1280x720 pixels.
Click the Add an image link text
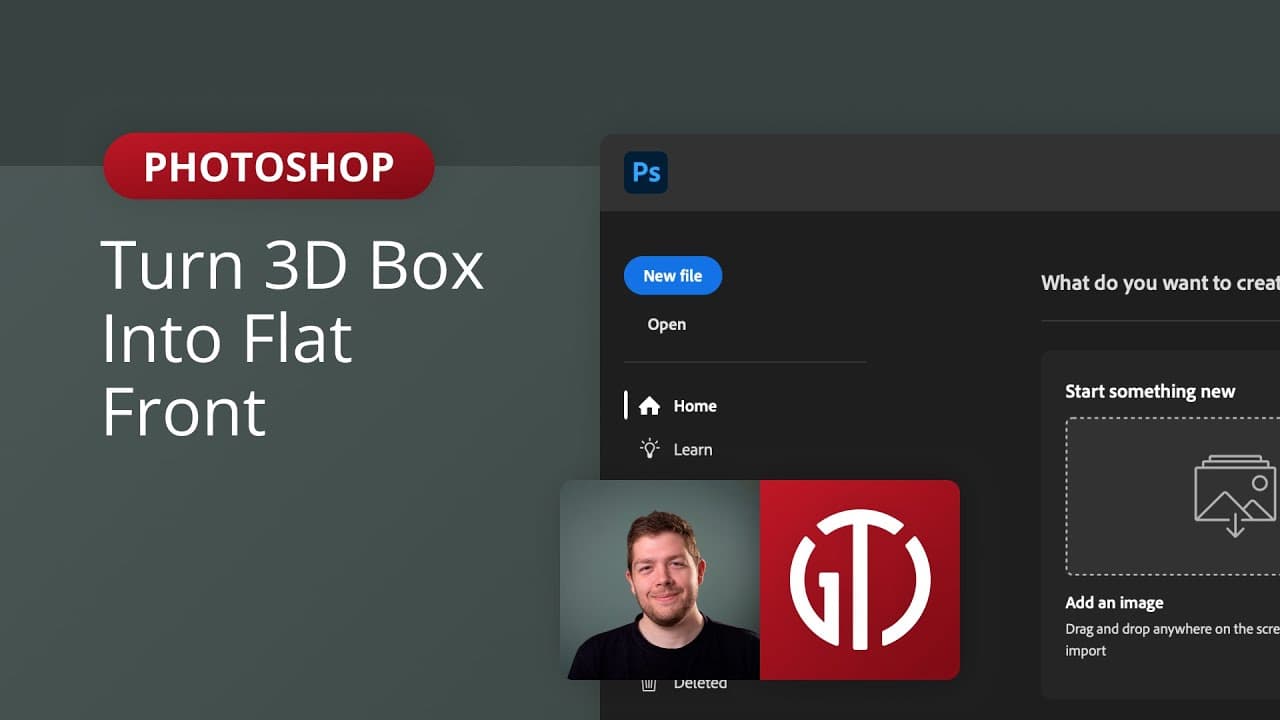(x=1113, y=602)
